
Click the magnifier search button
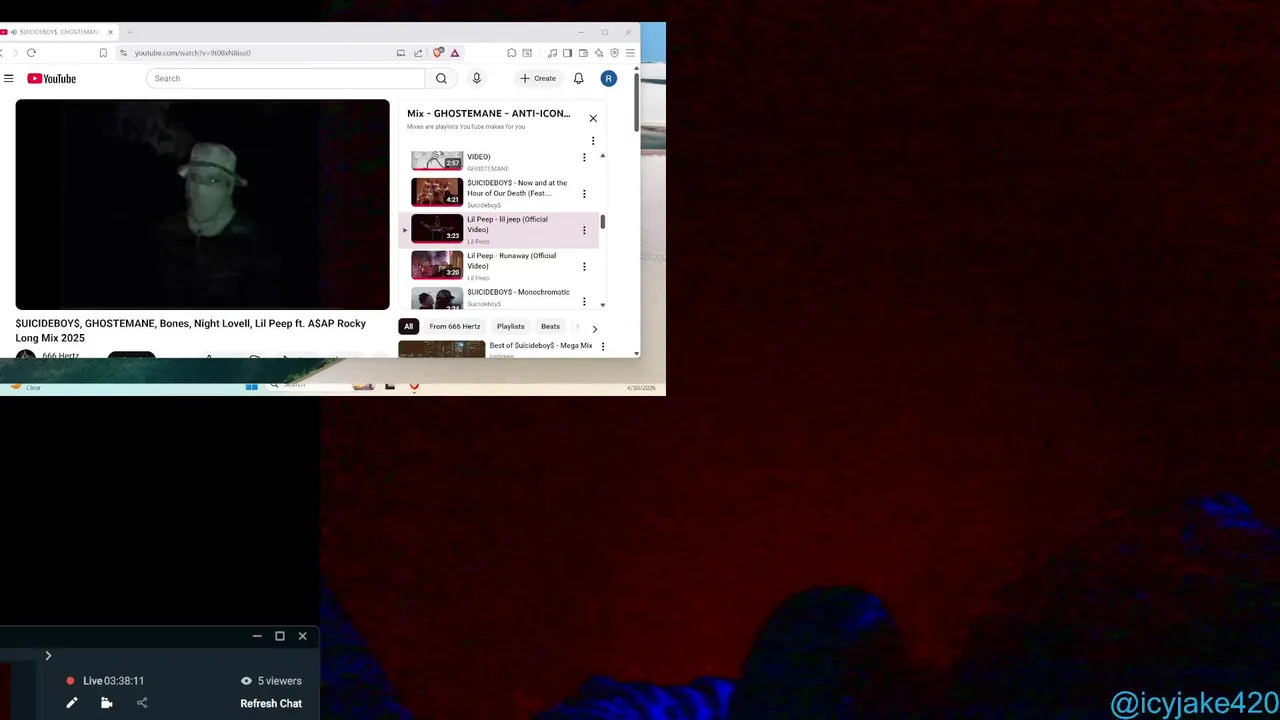click(441, 78)
